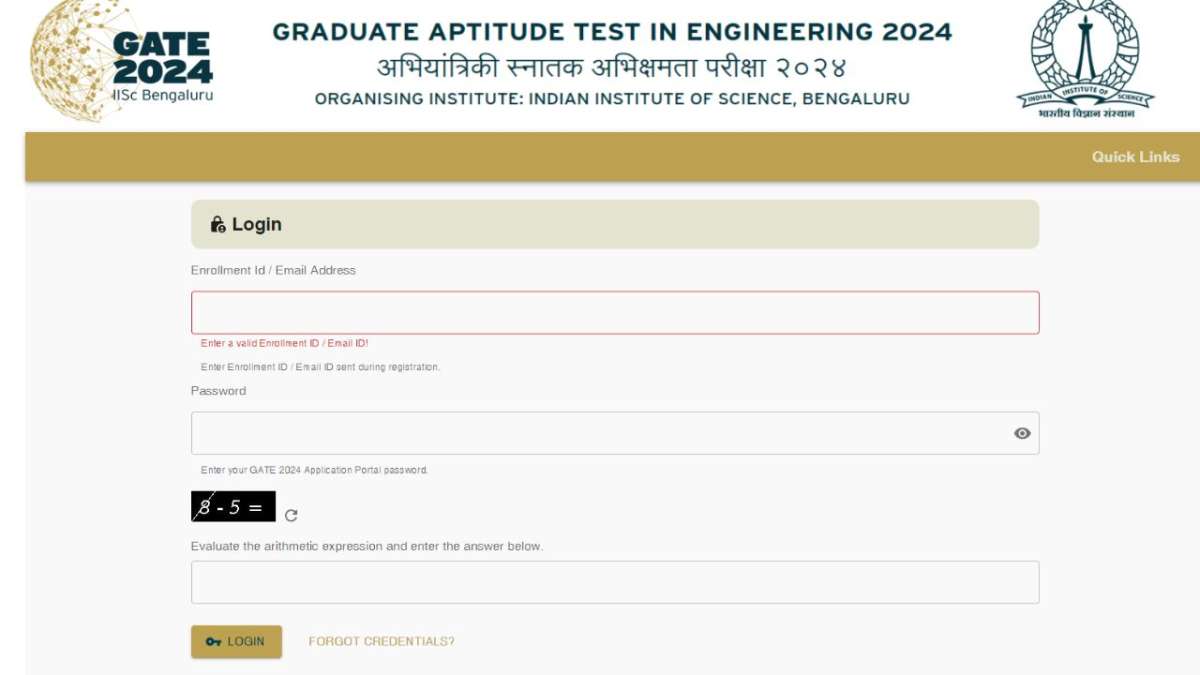
Task: Click the Login section header
Action: tap(255, 224)
